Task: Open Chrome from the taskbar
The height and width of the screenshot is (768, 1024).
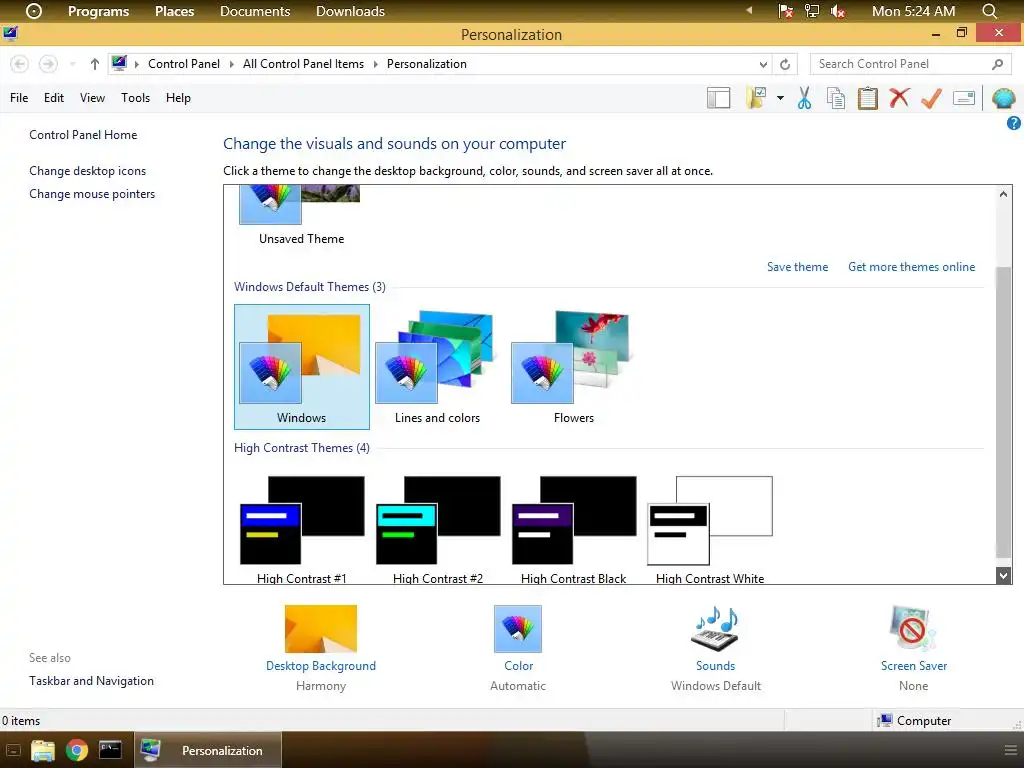Action: tap(76, 750)
